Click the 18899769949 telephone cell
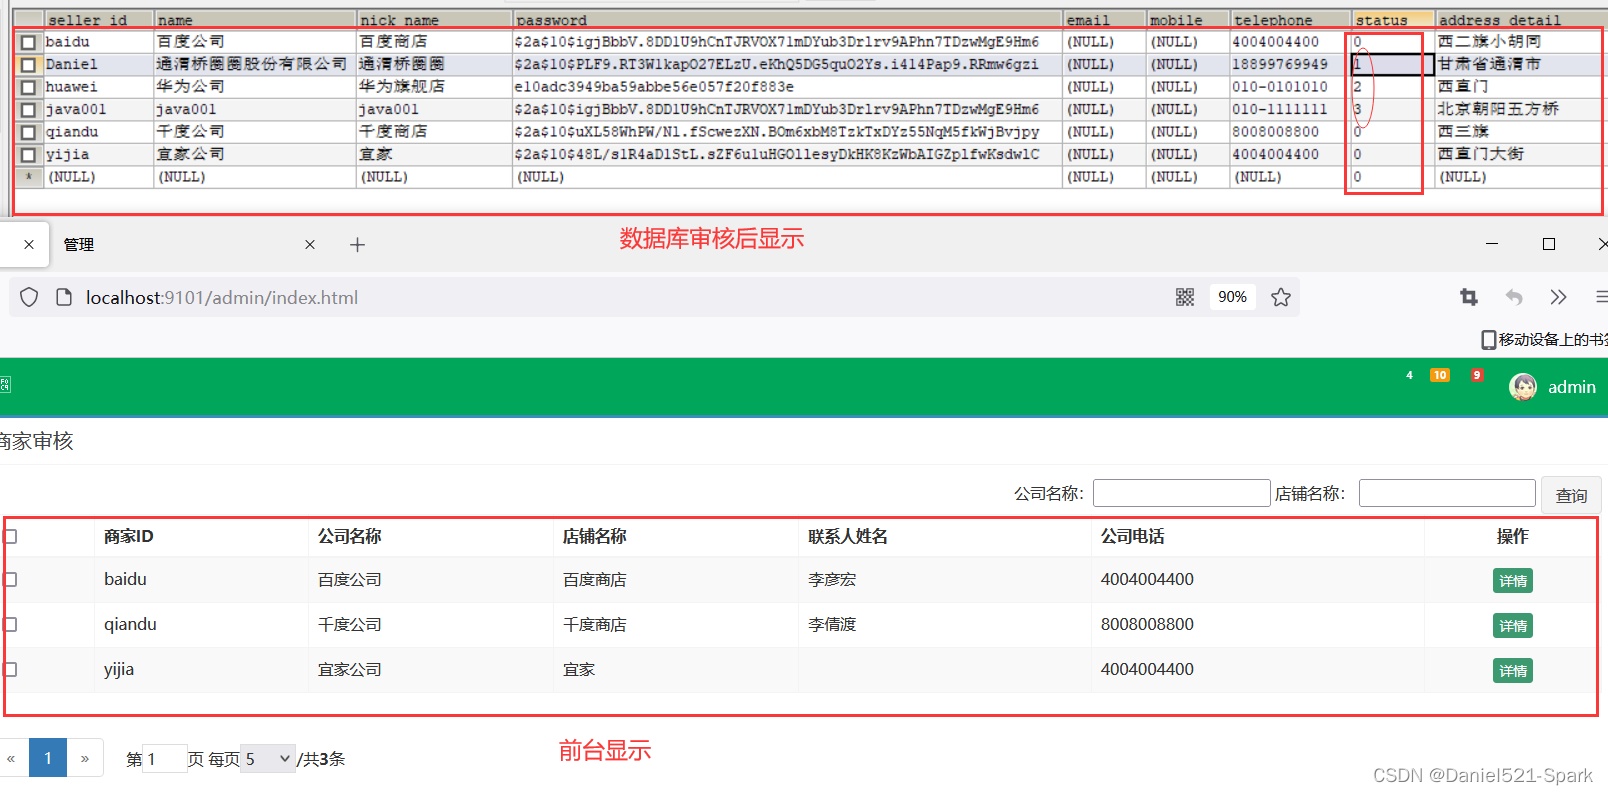Viewport: 1608px width, 795px height. pyautogui.click(x=1288, y=64)
